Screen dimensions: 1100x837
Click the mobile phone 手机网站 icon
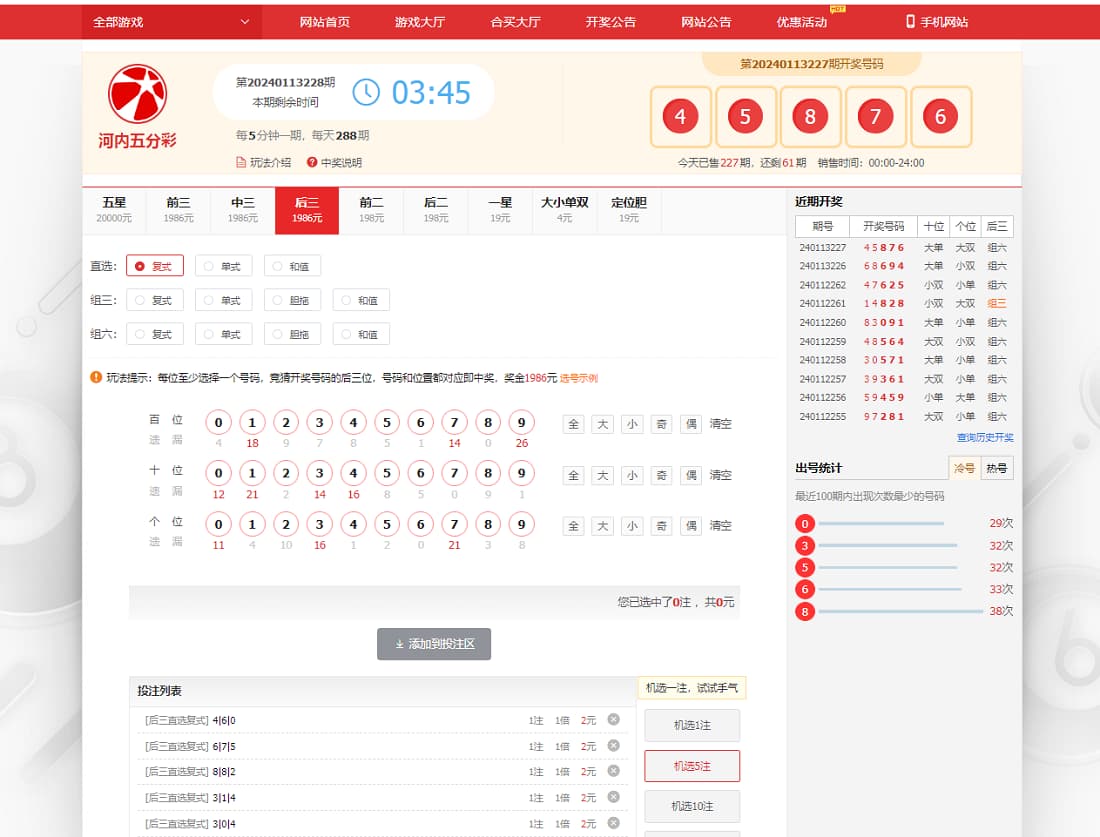click(x=910, y=21)
